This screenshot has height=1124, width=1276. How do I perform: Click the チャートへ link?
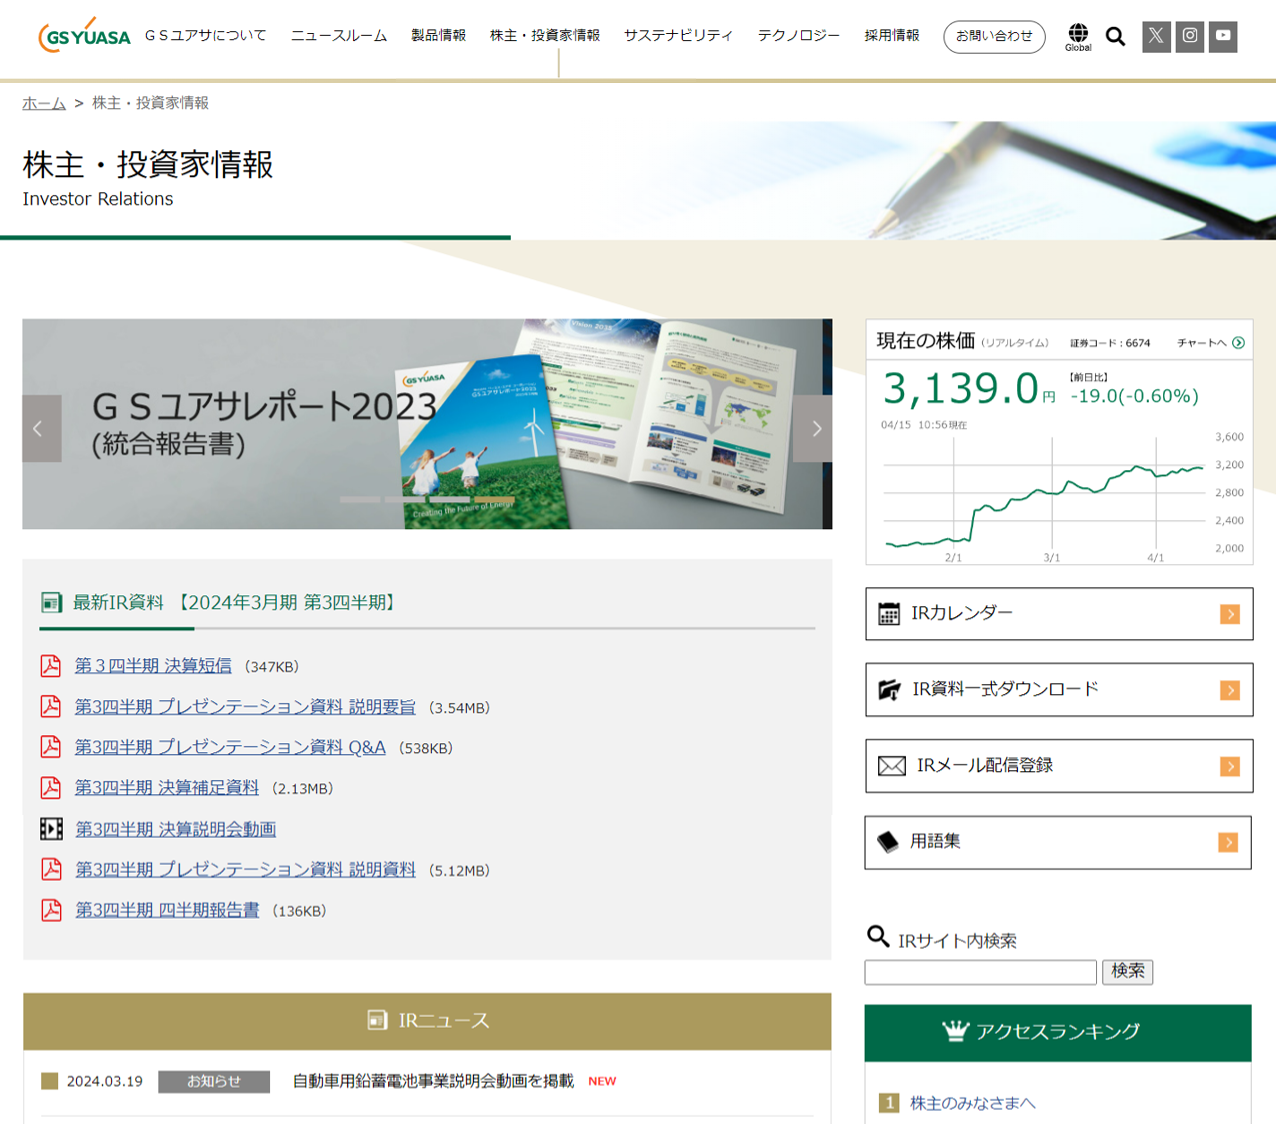1202,343
